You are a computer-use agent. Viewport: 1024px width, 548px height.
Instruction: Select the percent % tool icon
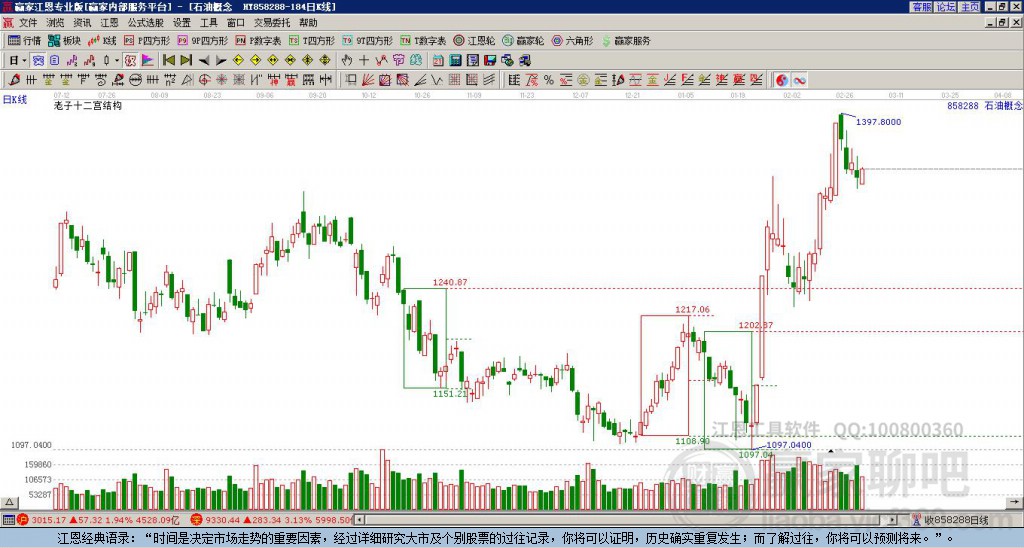549,80
